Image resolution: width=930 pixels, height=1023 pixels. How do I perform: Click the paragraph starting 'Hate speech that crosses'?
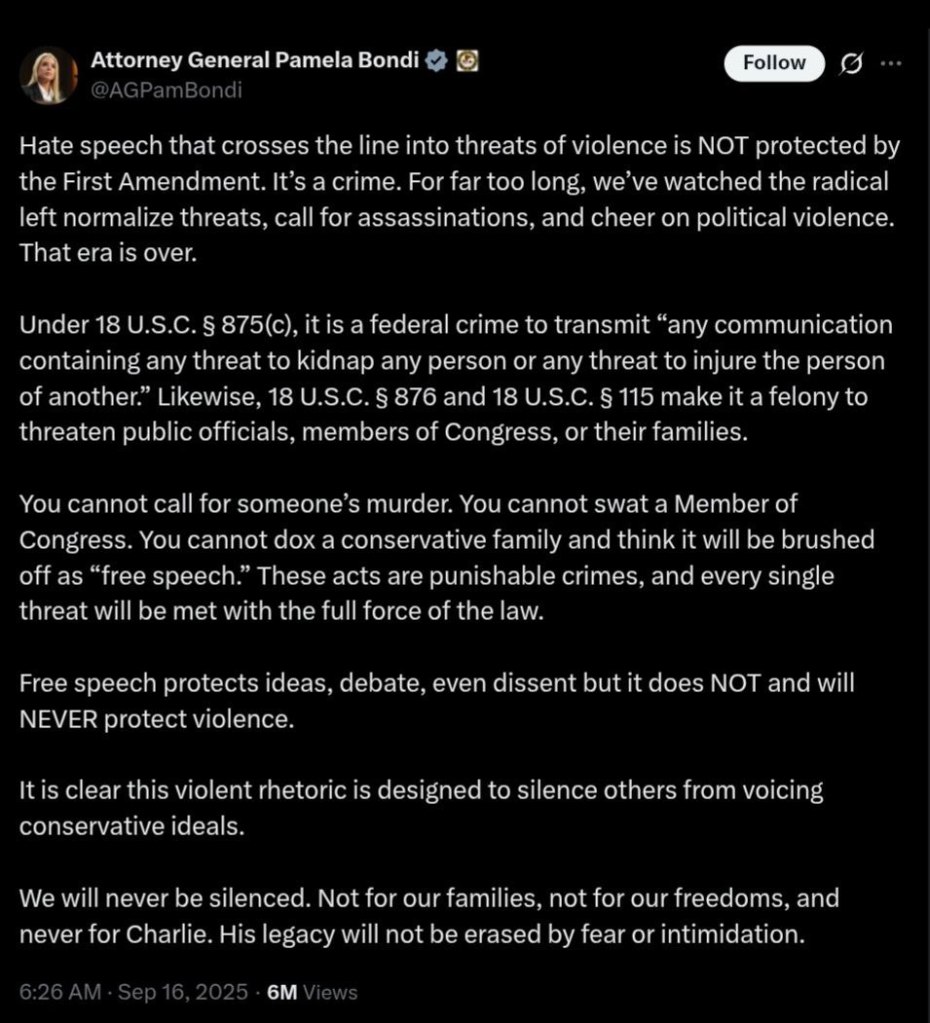pyautogui.click(x=459, y=199)
